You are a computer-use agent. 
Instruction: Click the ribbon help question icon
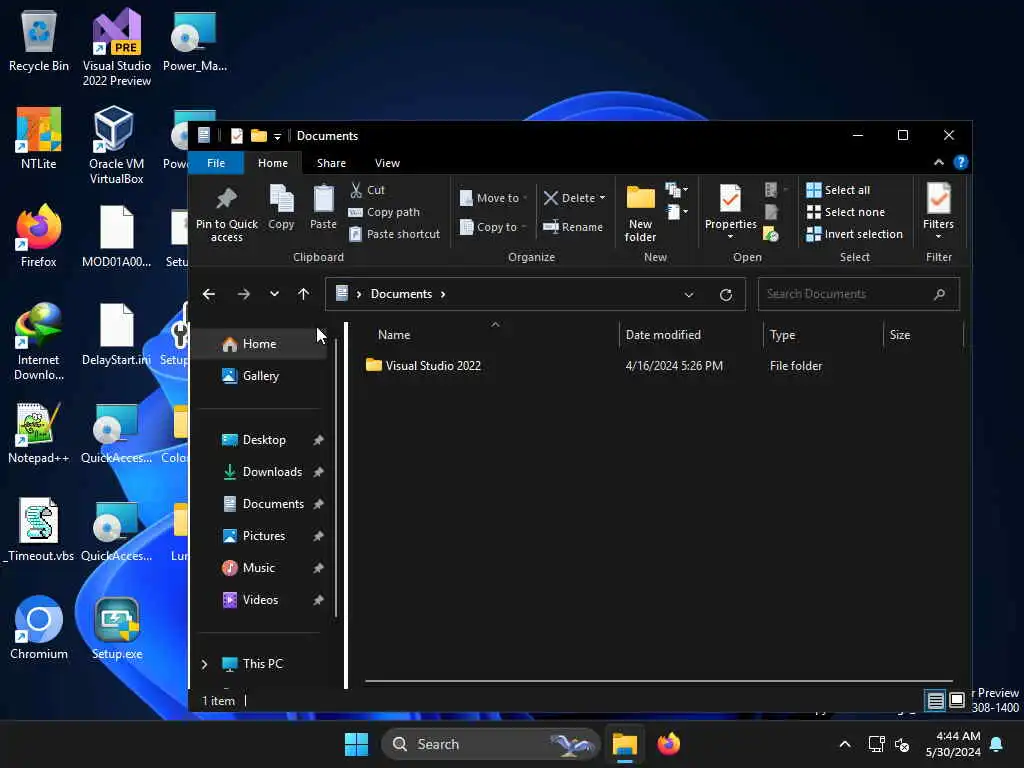click(x=960, y=163)
